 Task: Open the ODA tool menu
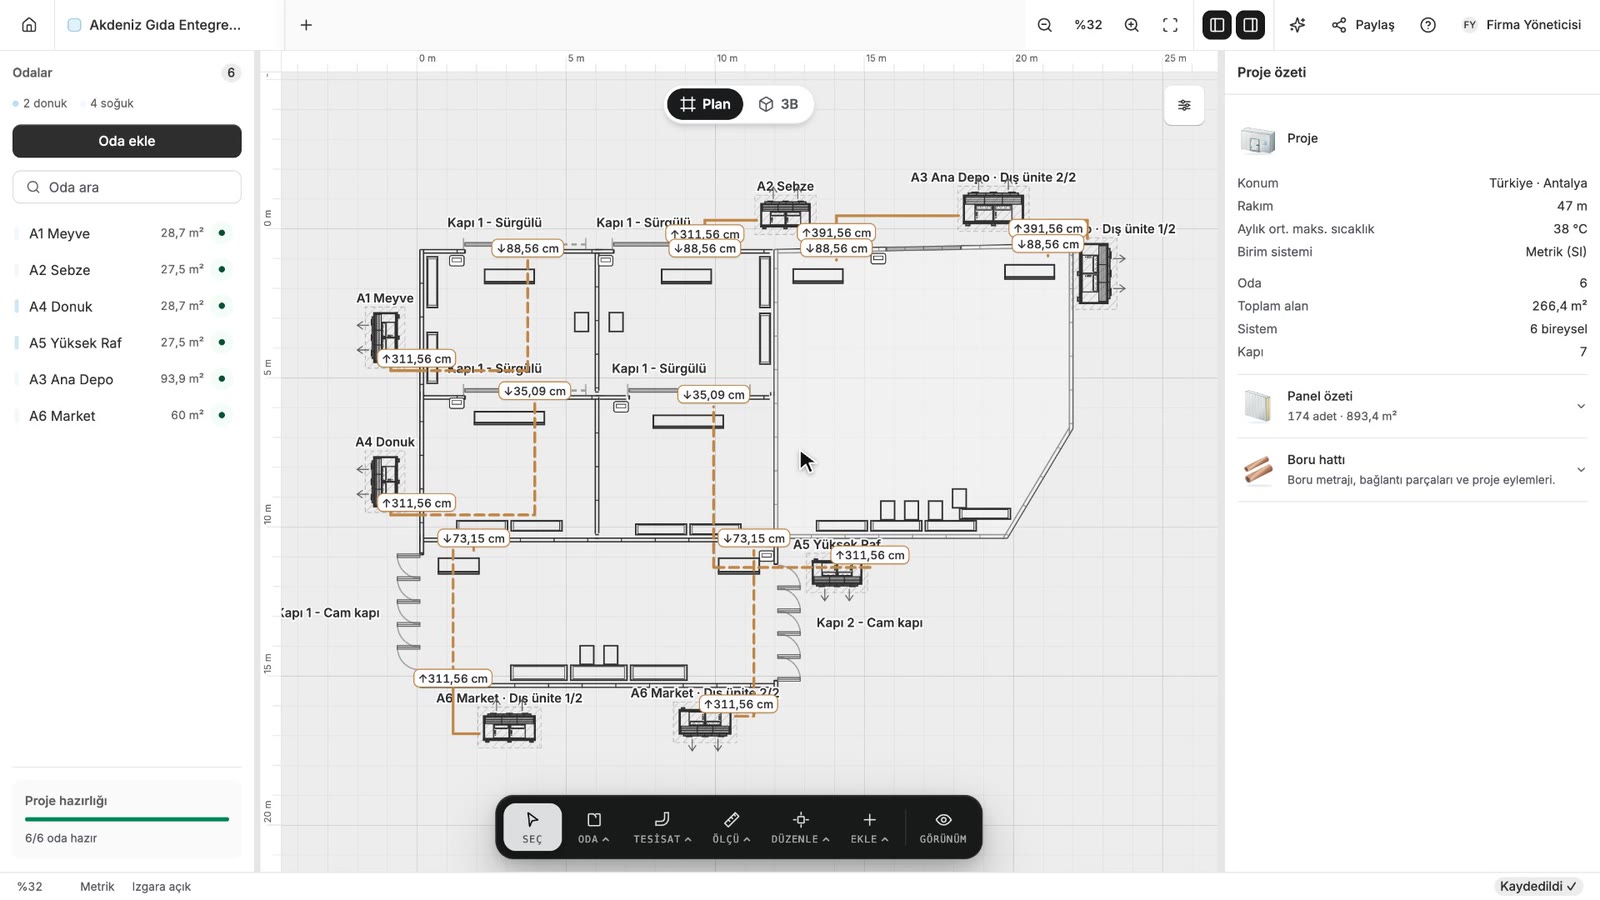pos(594,827)
